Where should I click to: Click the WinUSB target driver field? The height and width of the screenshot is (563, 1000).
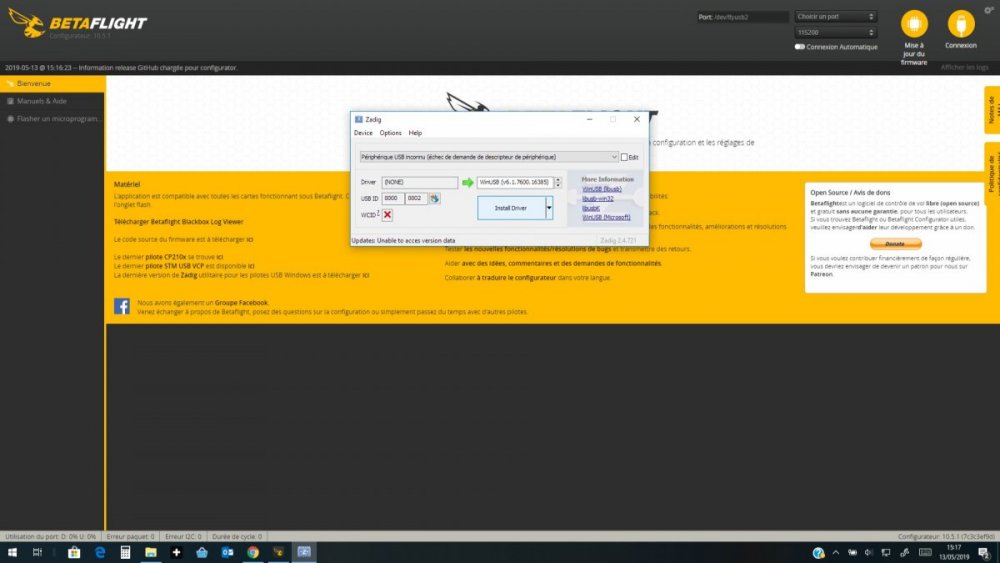coord(515,182)
